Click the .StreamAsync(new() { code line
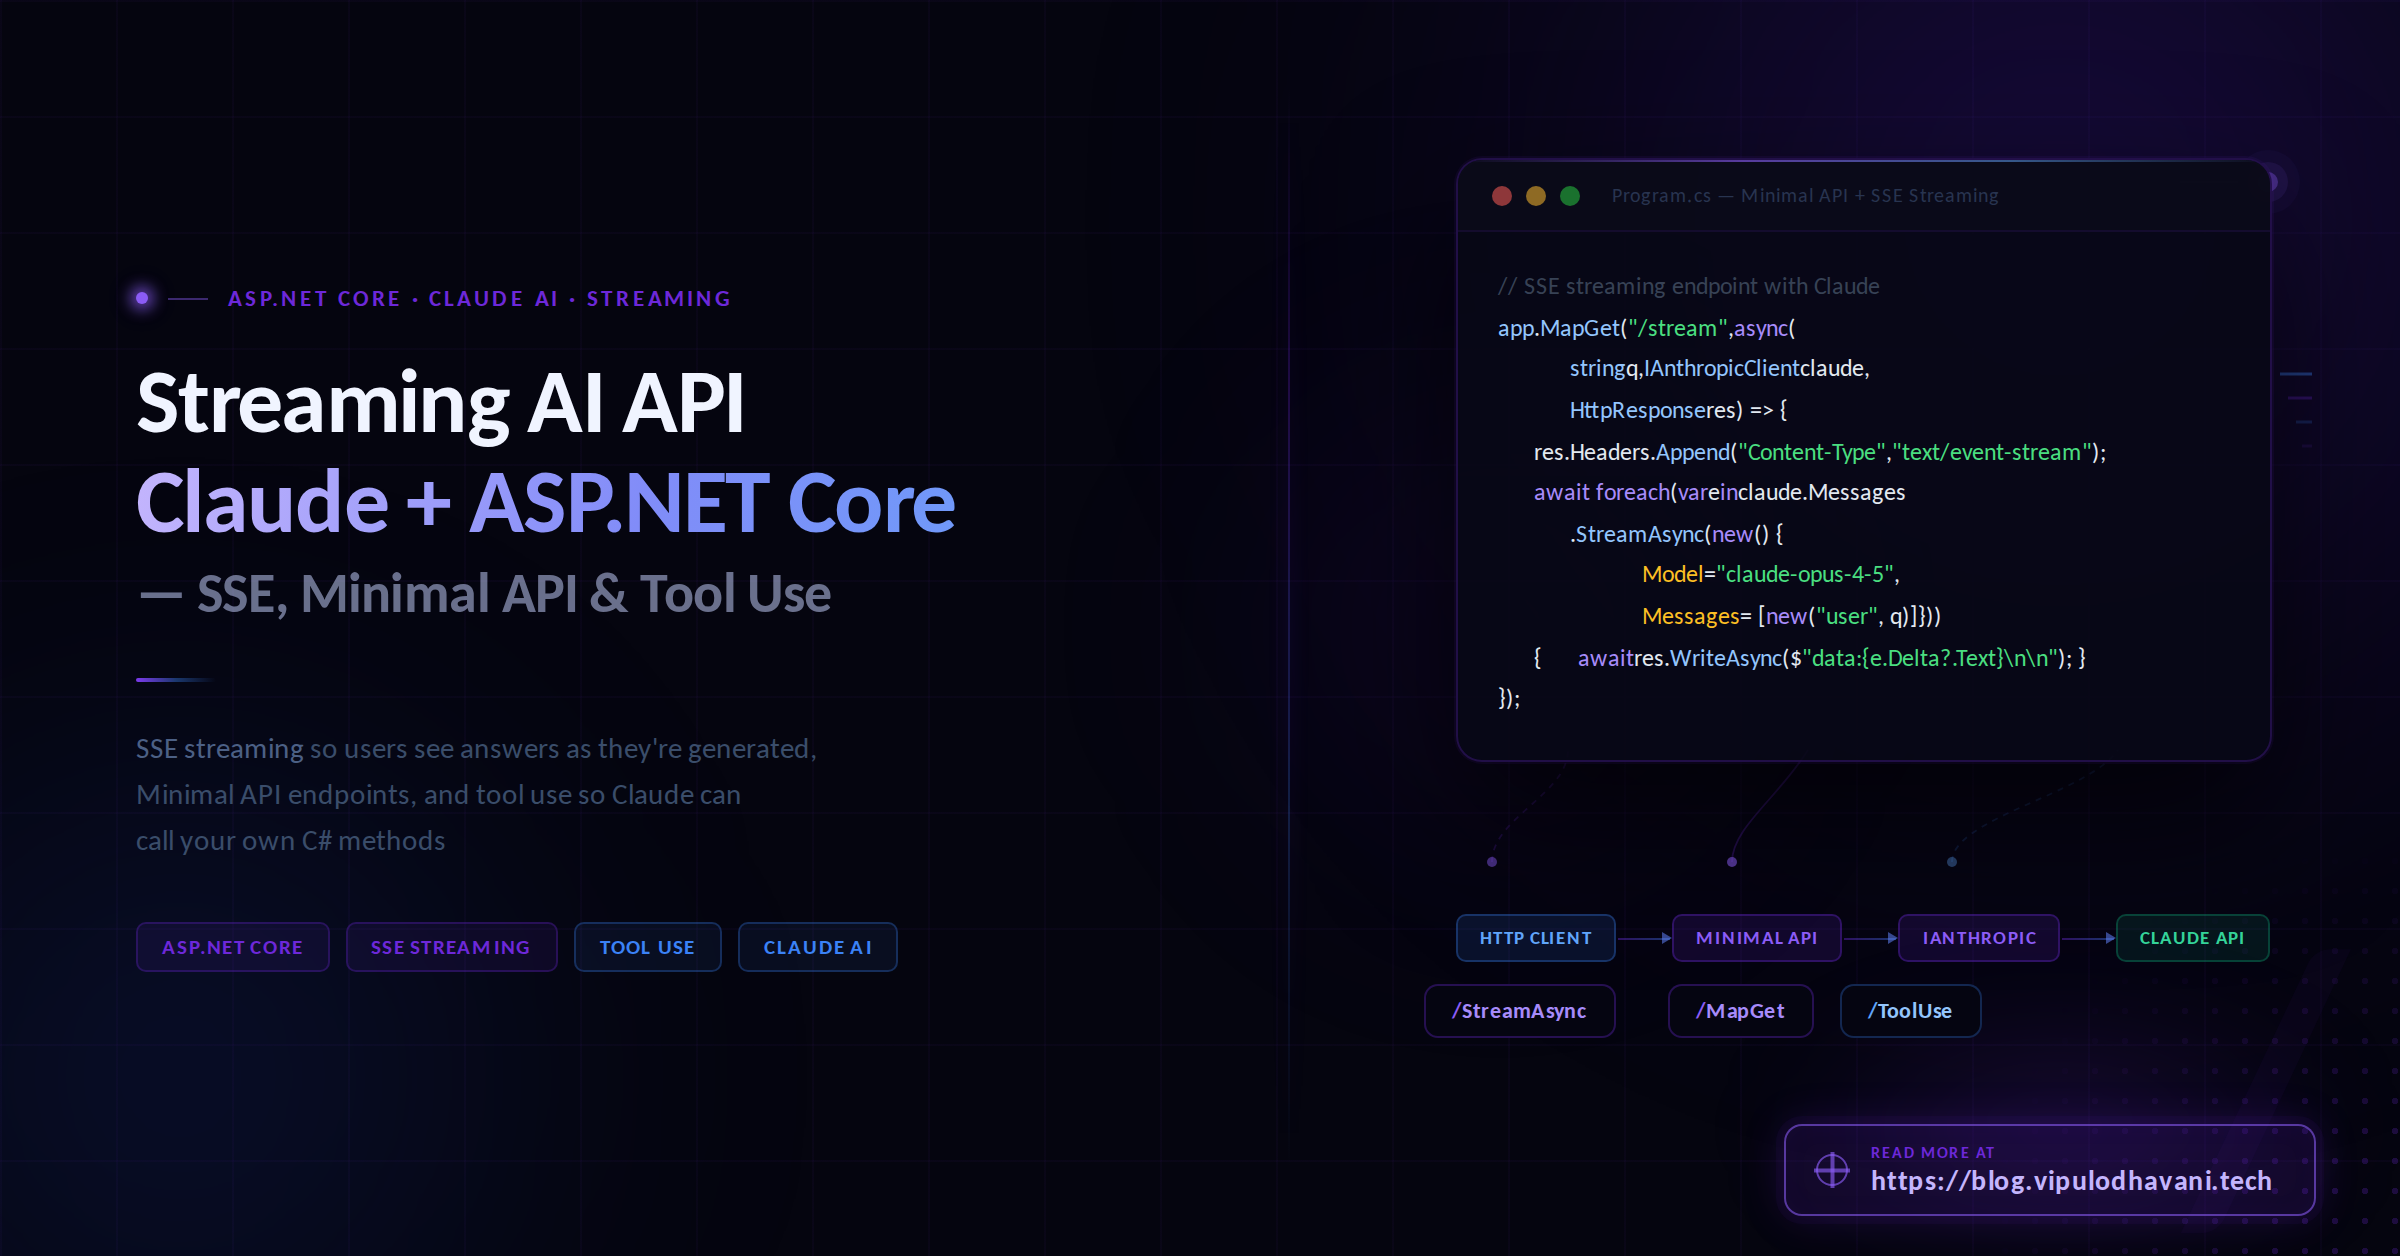Image resolution: width=2400 pixels, height=1256 pixels. tap(1676, 534)
